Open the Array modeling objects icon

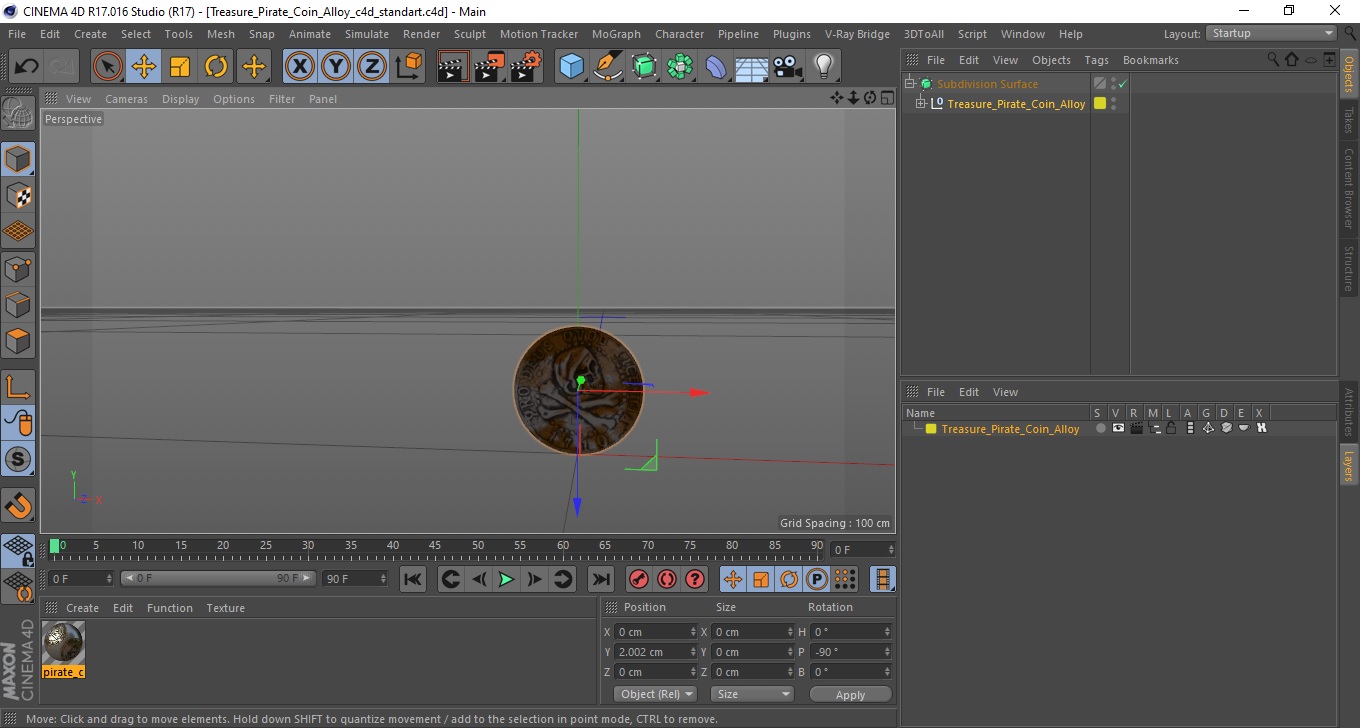pyautogui.click(x=681, y=67)
